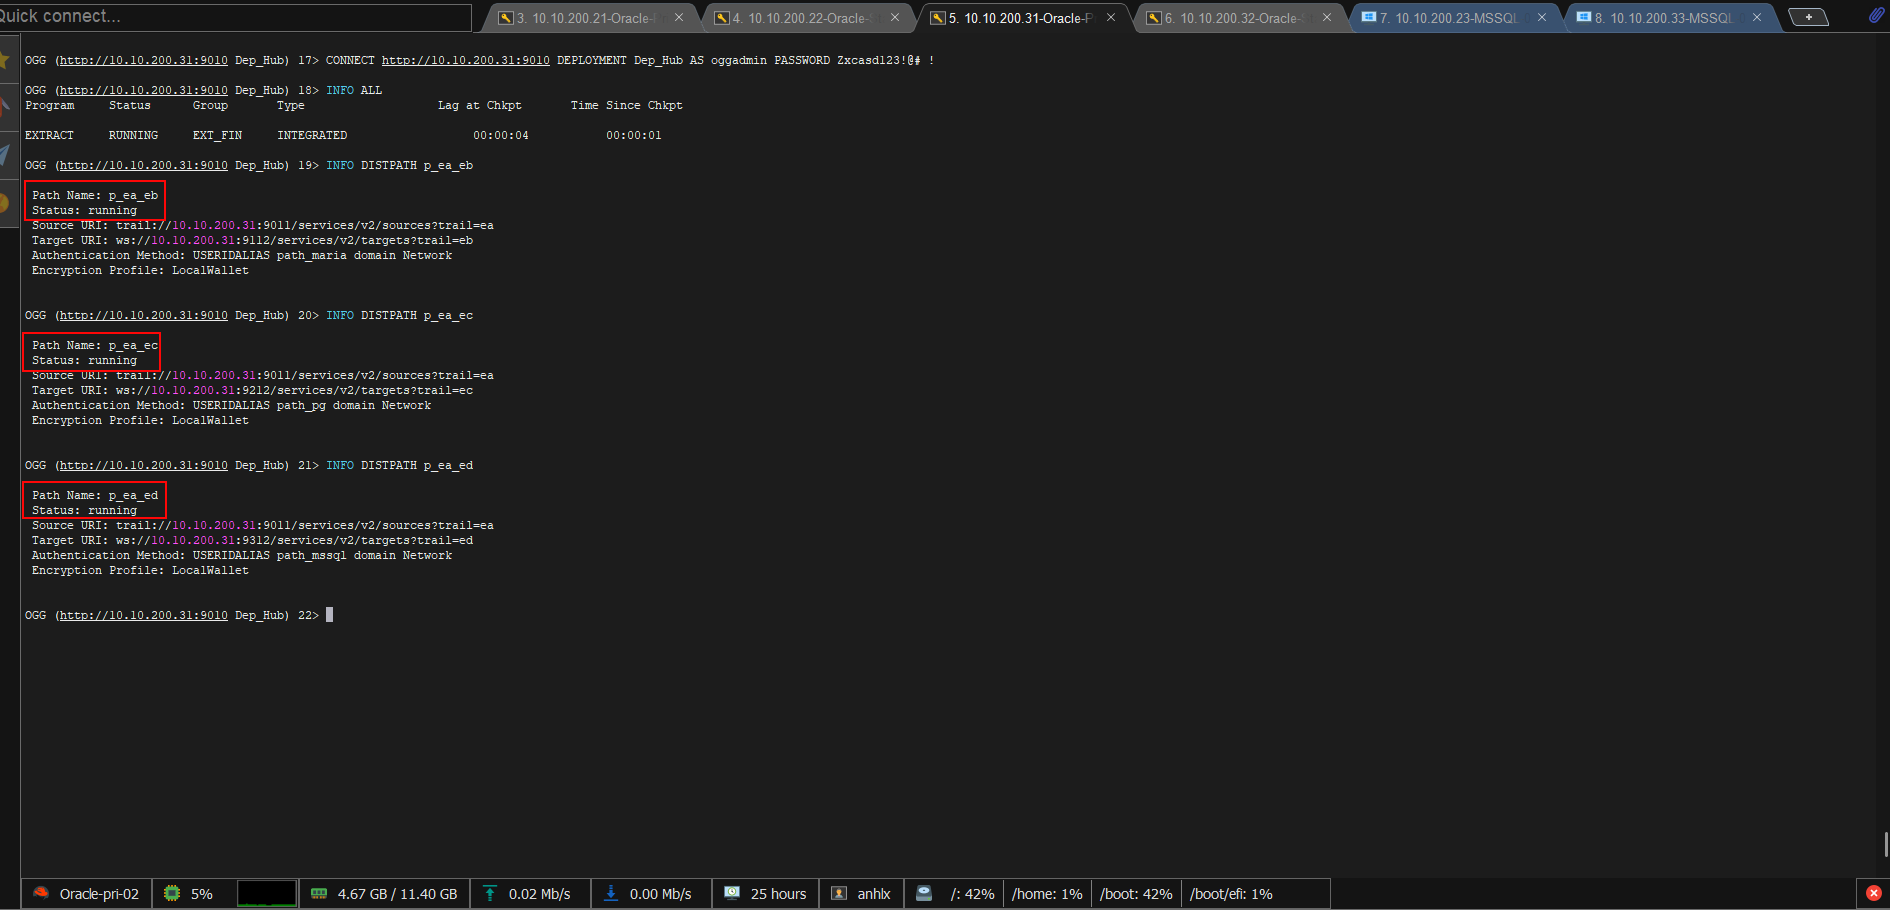
Task: Open the prompt URL link on line 20>
Action: tap(144, 315)
